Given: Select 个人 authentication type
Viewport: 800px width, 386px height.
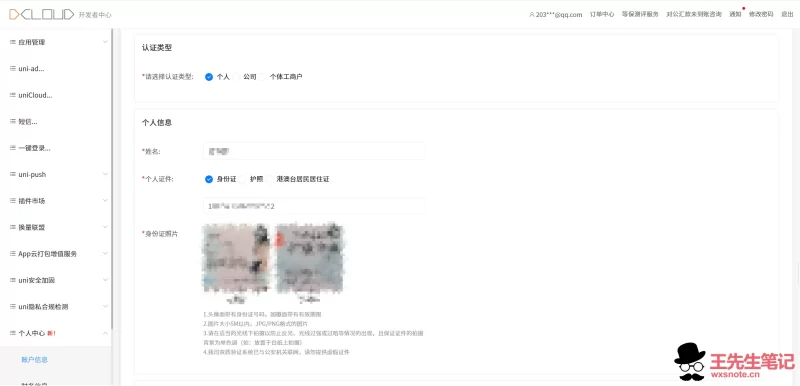Looking at the screenshot, I should tap(209, 77).
